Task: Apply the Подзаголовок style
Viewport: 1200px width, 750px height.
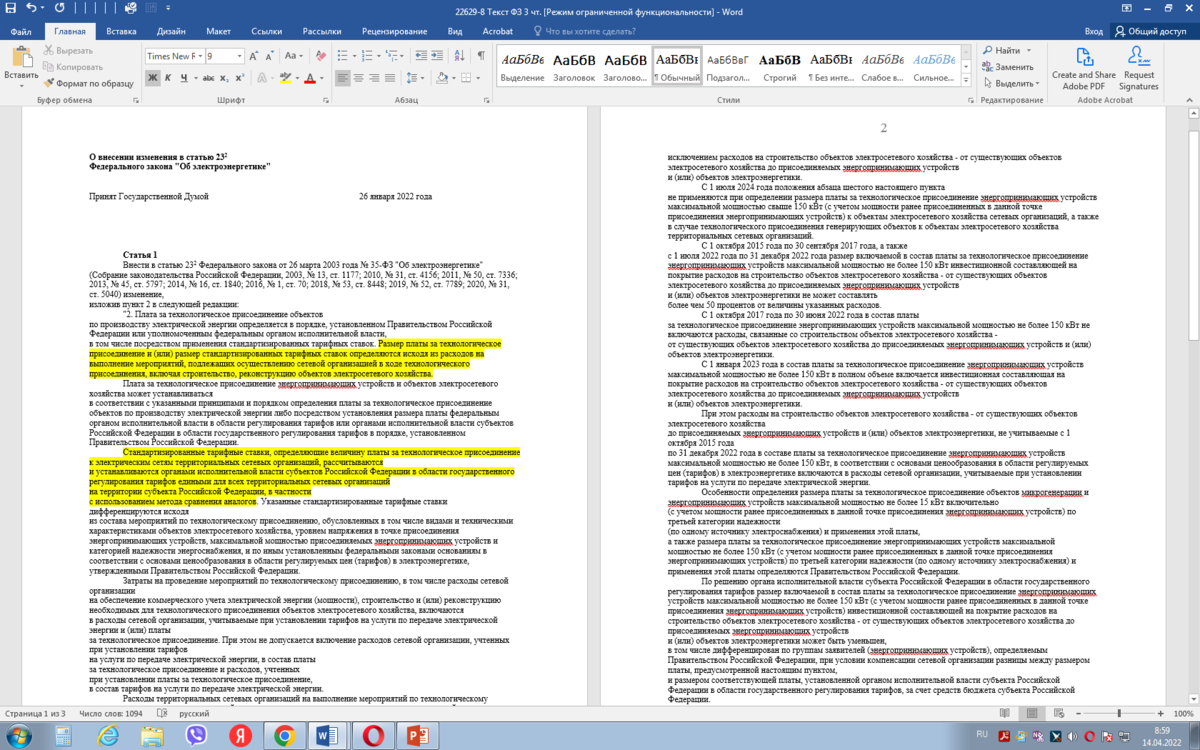Action: pyautogui.click(x=728, y=66)
